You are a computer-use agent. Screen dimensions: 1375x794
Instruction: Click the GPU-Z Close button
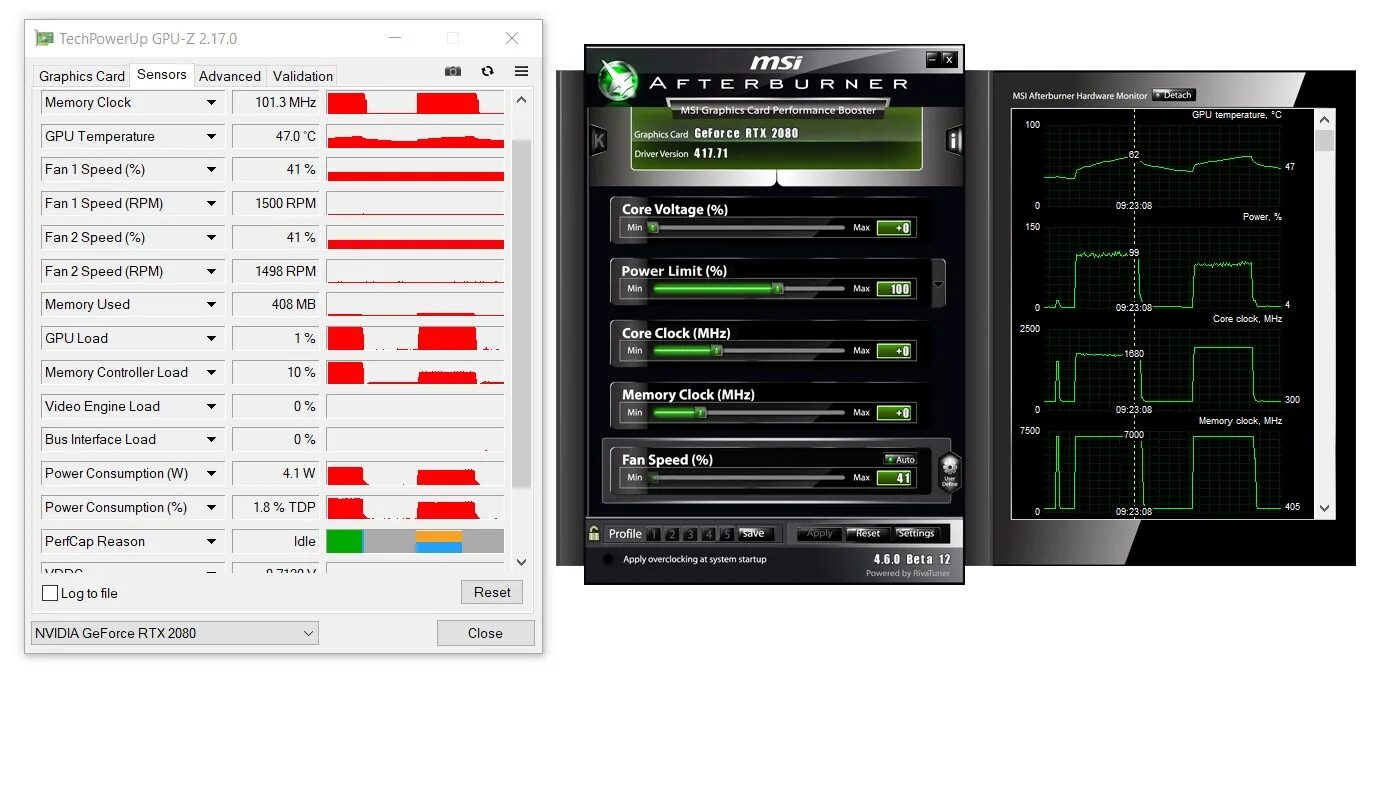pyautogui.click(x=485, y=633)
